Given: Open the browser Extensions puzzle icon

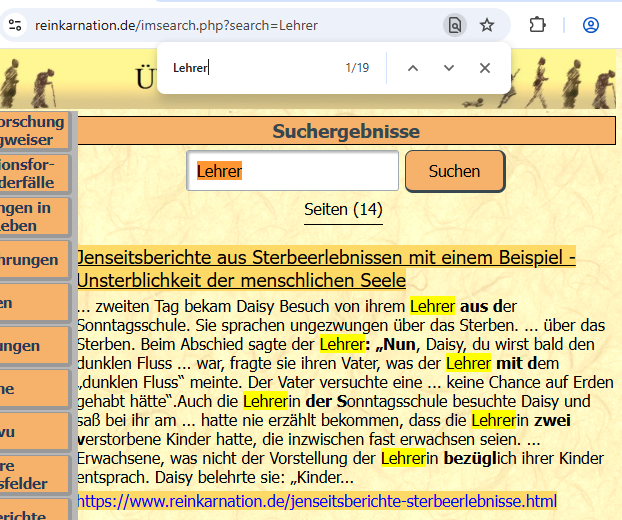Looking at the screenshot, I should [538, 25].
